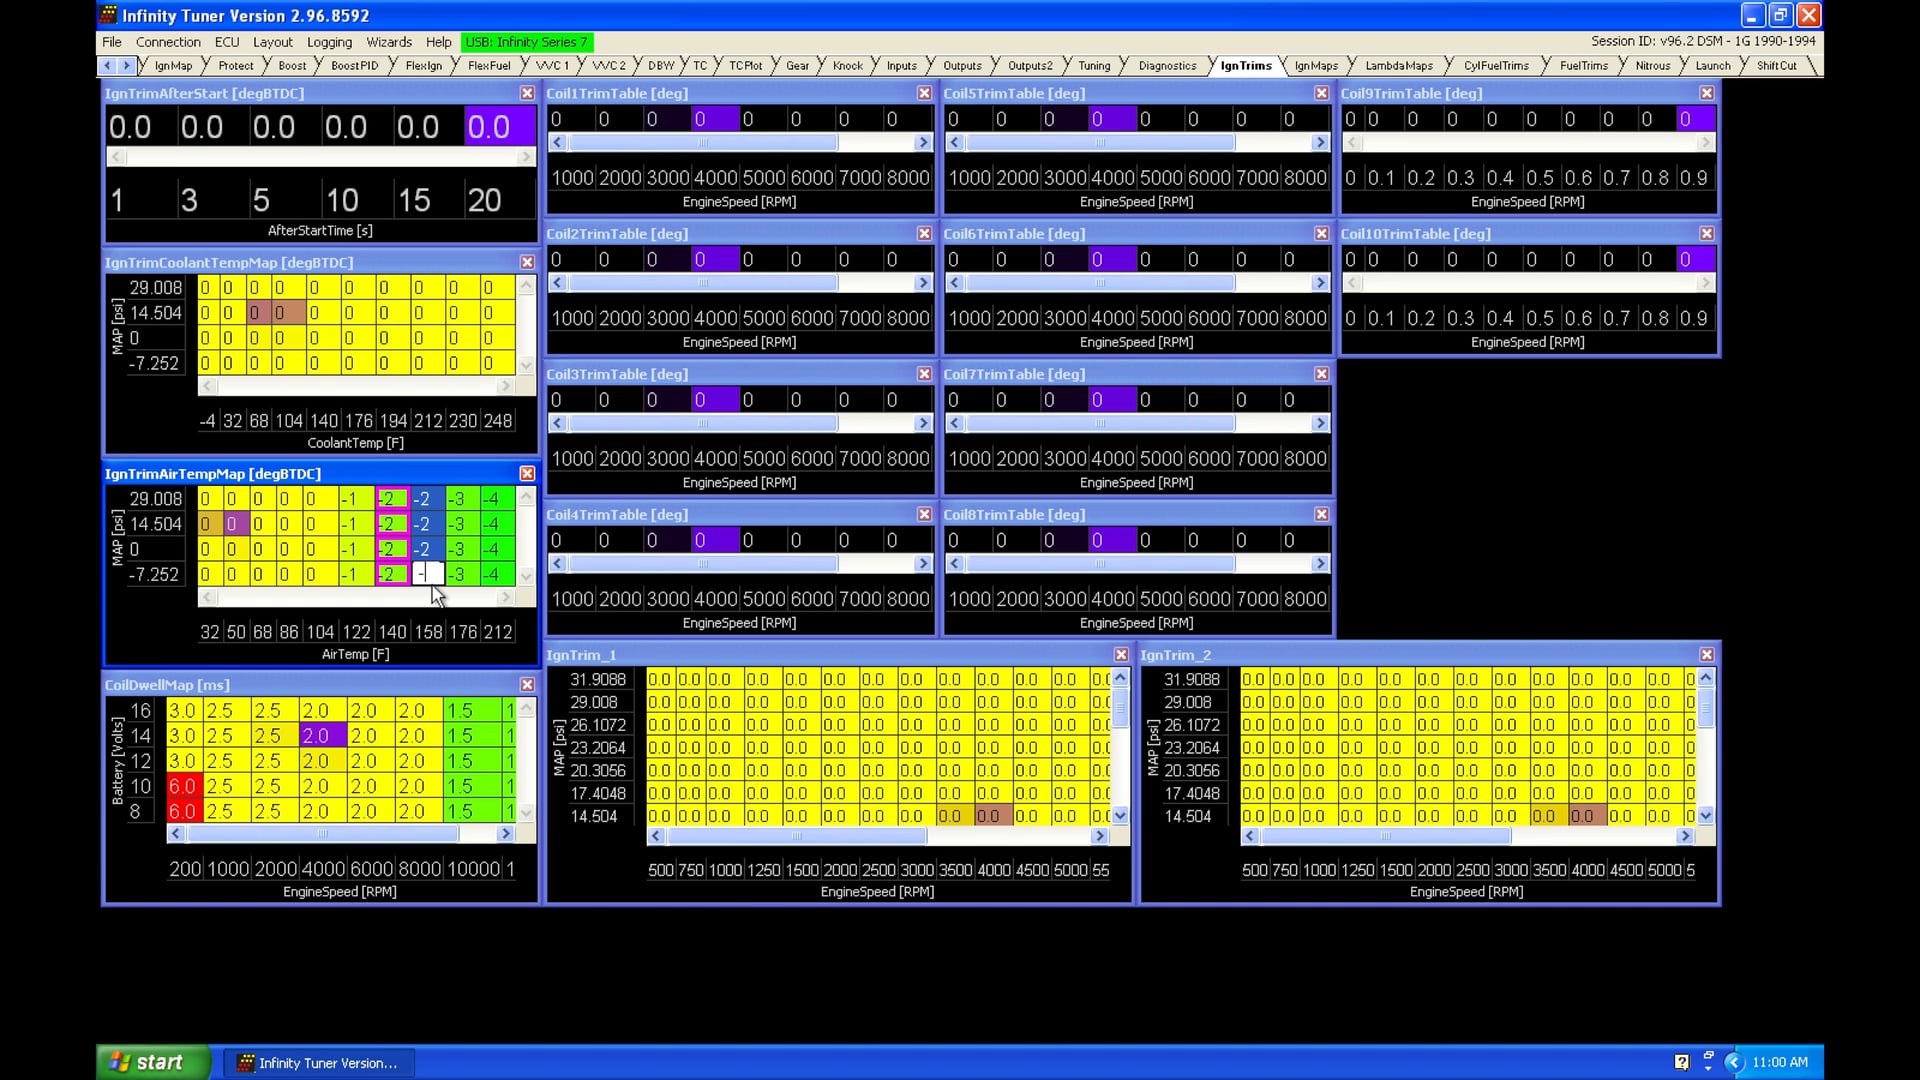Switch to the IgnMaps tab
This screenshot has width=1920, height=1080.
[1315, 66]
